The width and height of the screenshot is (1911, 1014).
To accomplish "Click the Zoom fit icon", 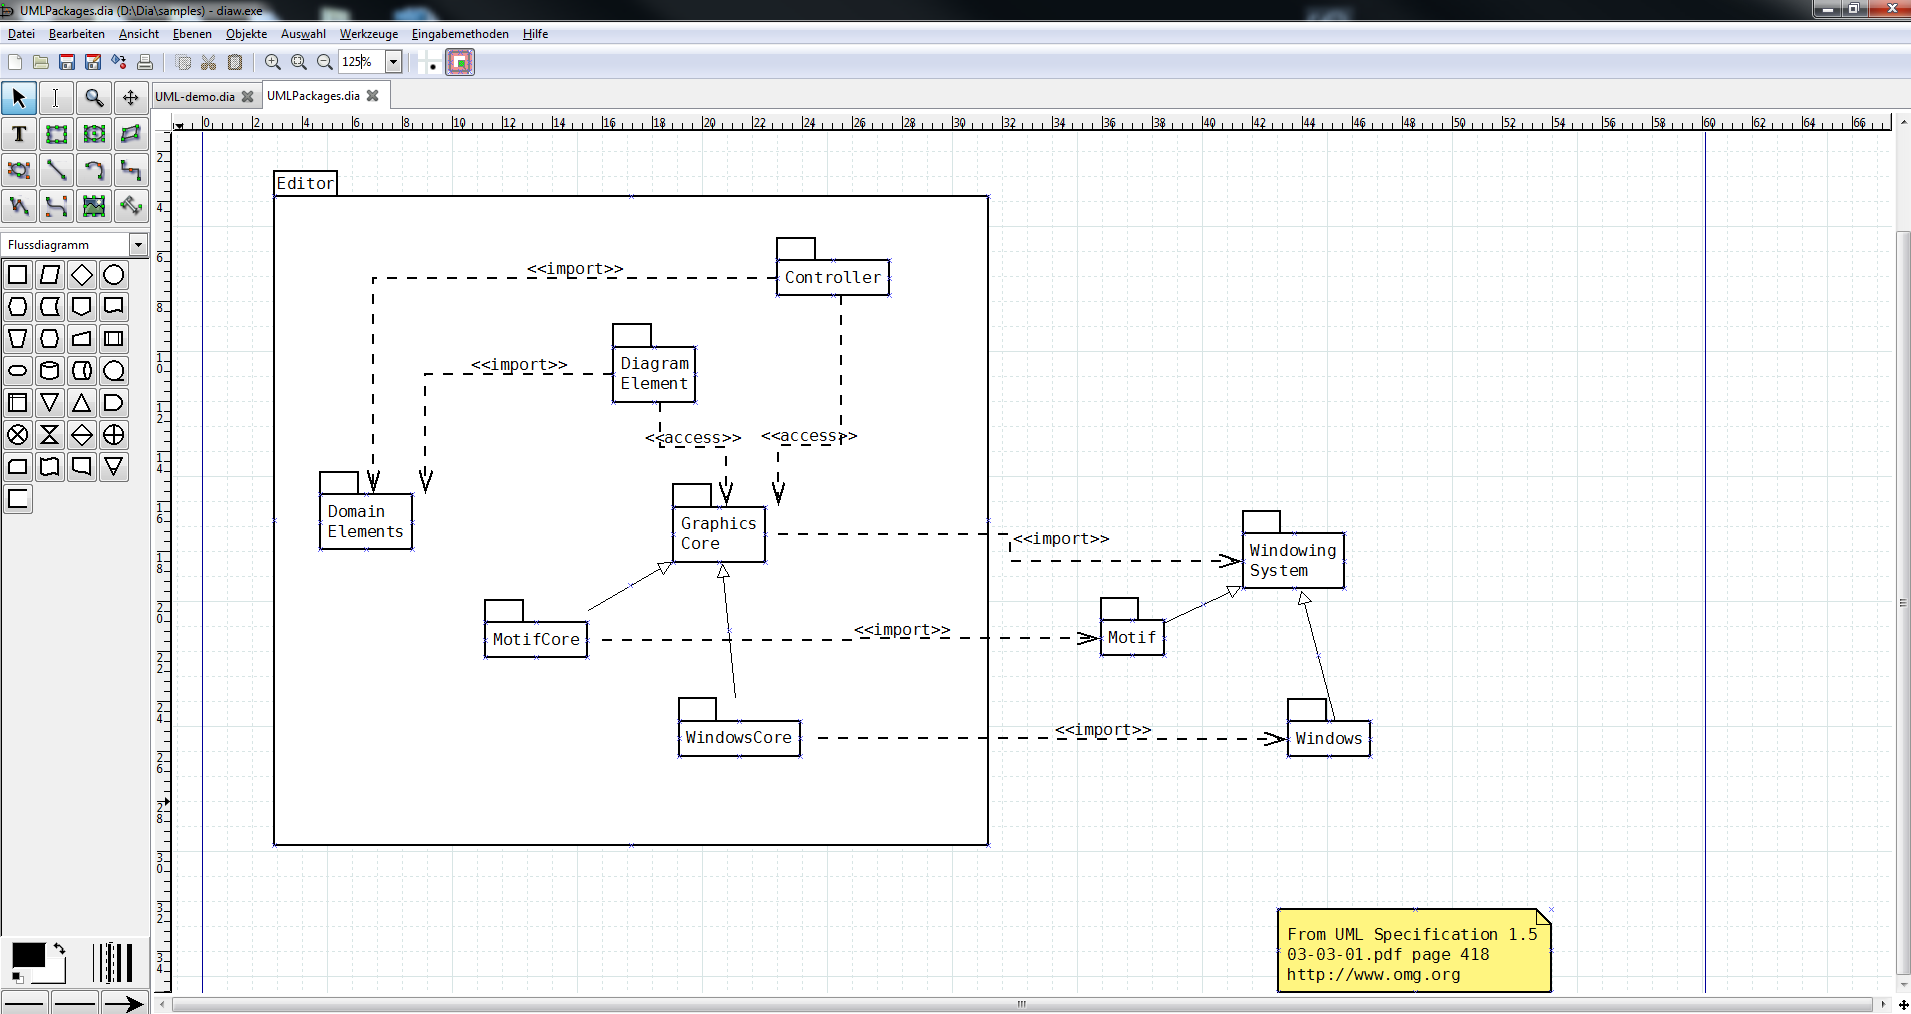I will (x=298, y=62).
